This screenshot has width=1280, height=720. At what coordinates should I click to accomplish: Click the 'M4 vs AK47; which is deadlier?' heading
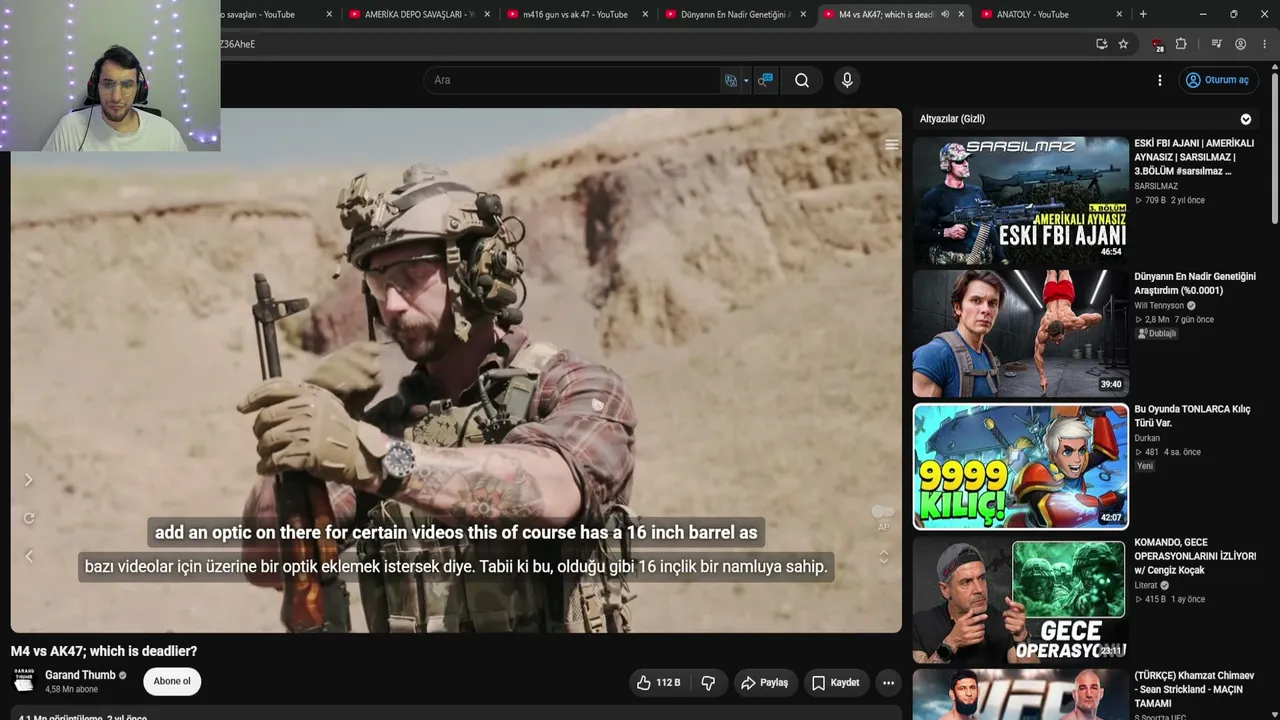(104, 651)
